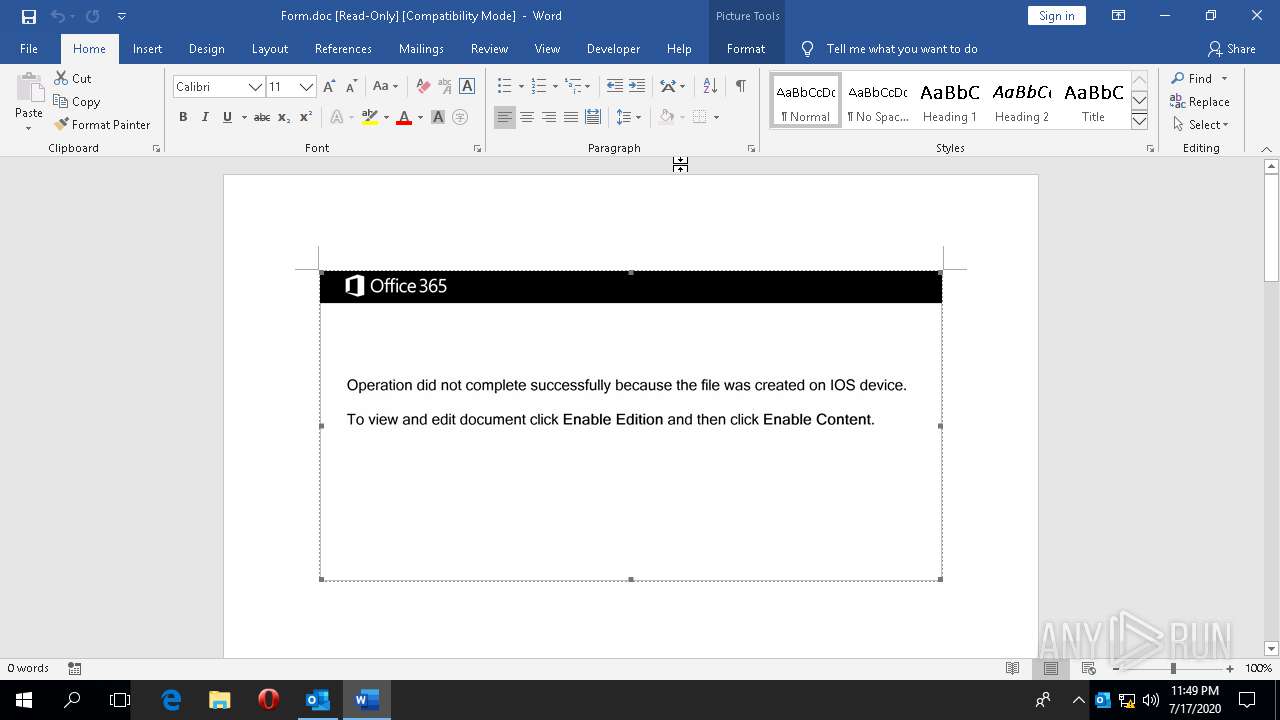Justify the paragraph text
The image size is (1280, 720).
tap(570, 117)
